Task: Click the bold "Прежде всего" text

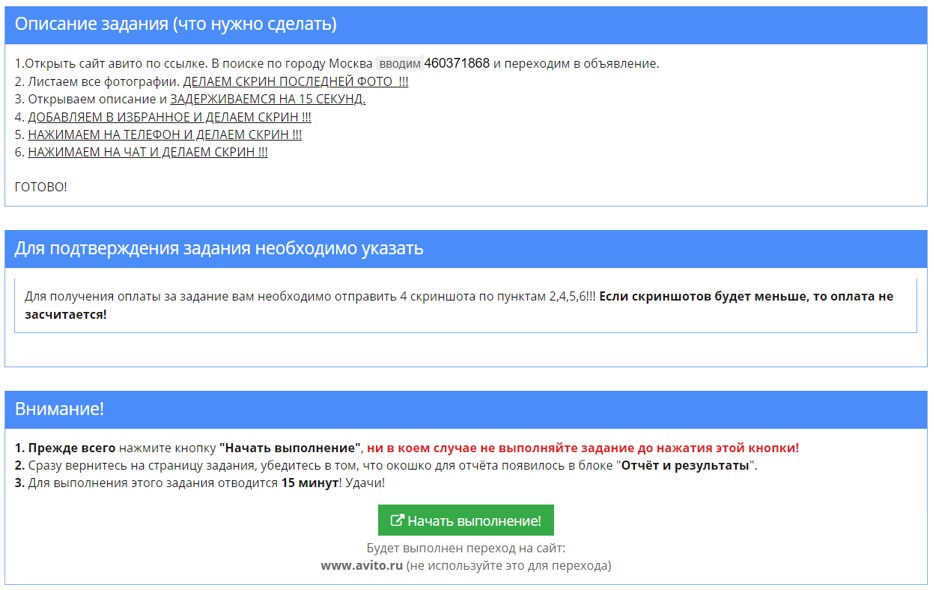Action: pyautogui.click(x=71, y=448)
